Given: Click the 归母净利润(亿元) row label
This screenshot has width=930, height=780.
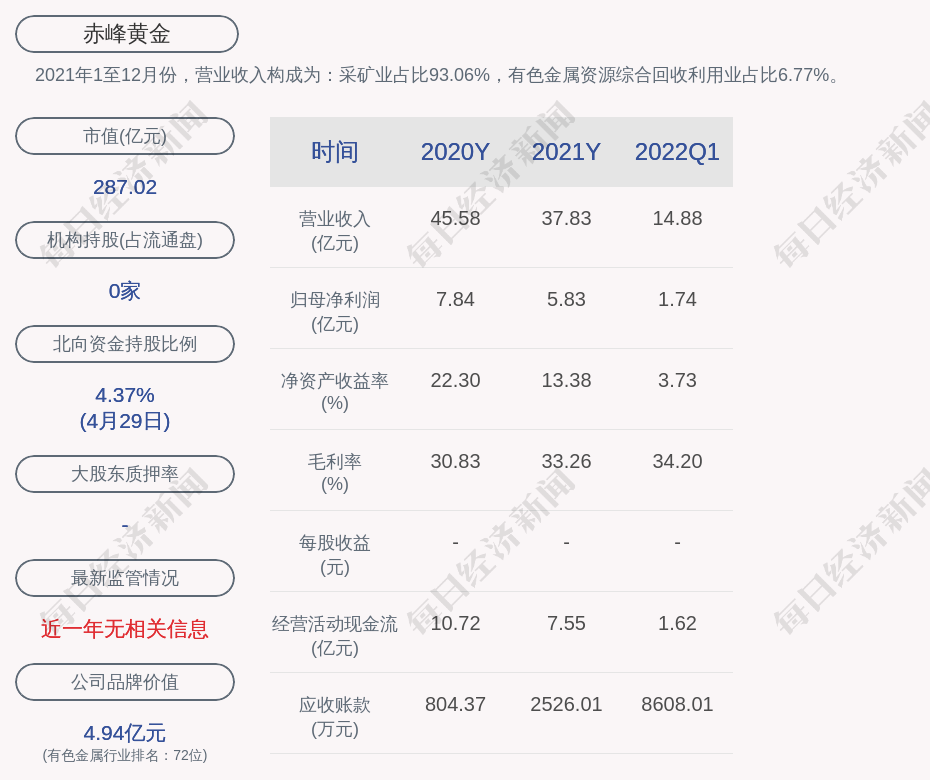Looking at the screenshot, I should coord(335,312).
